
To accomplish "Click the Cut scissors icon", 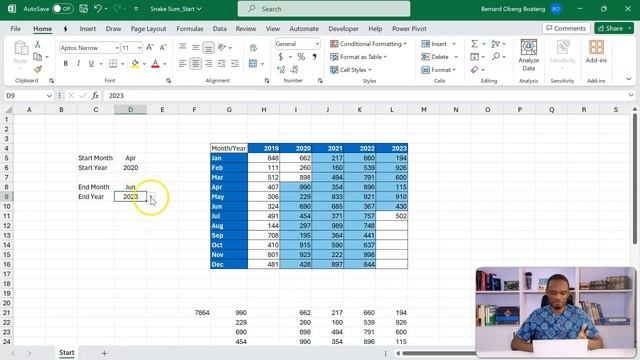I will pyautogui.click(x=38, y=44).
